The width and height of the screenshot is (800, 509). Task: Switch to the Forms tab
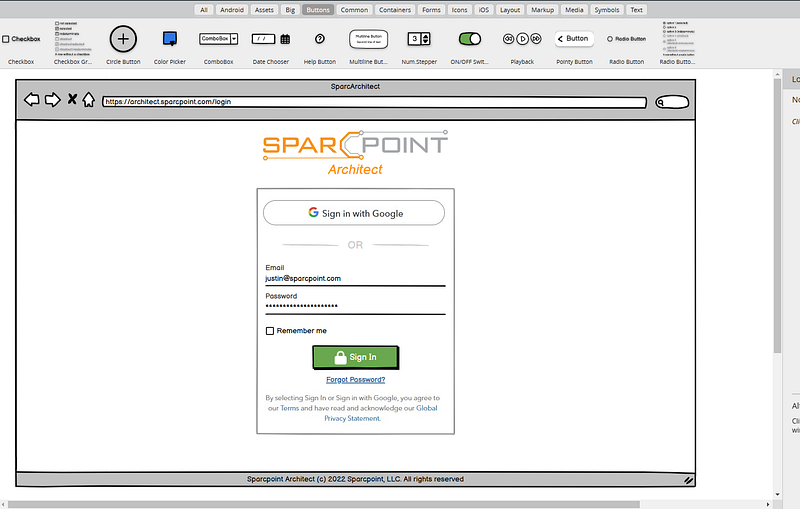431,10
